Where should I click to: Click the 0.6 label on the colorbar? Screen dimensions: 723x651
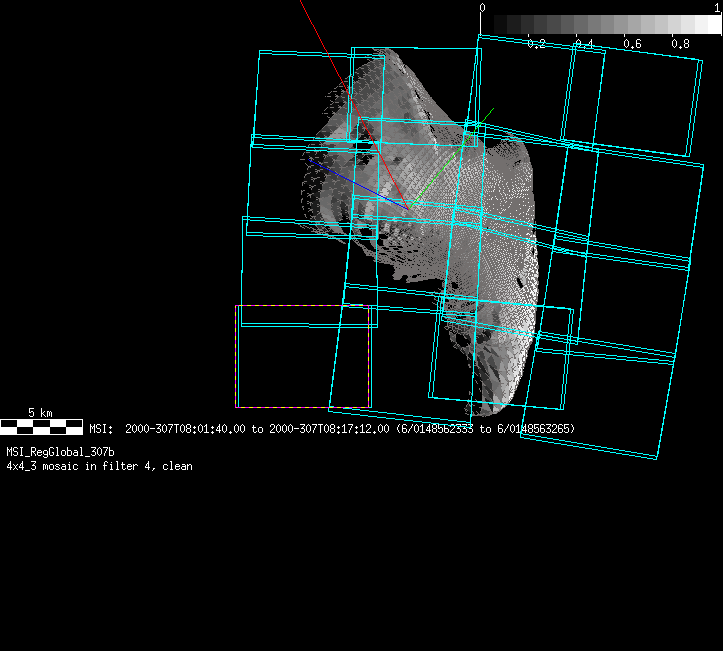pos(631,44)
